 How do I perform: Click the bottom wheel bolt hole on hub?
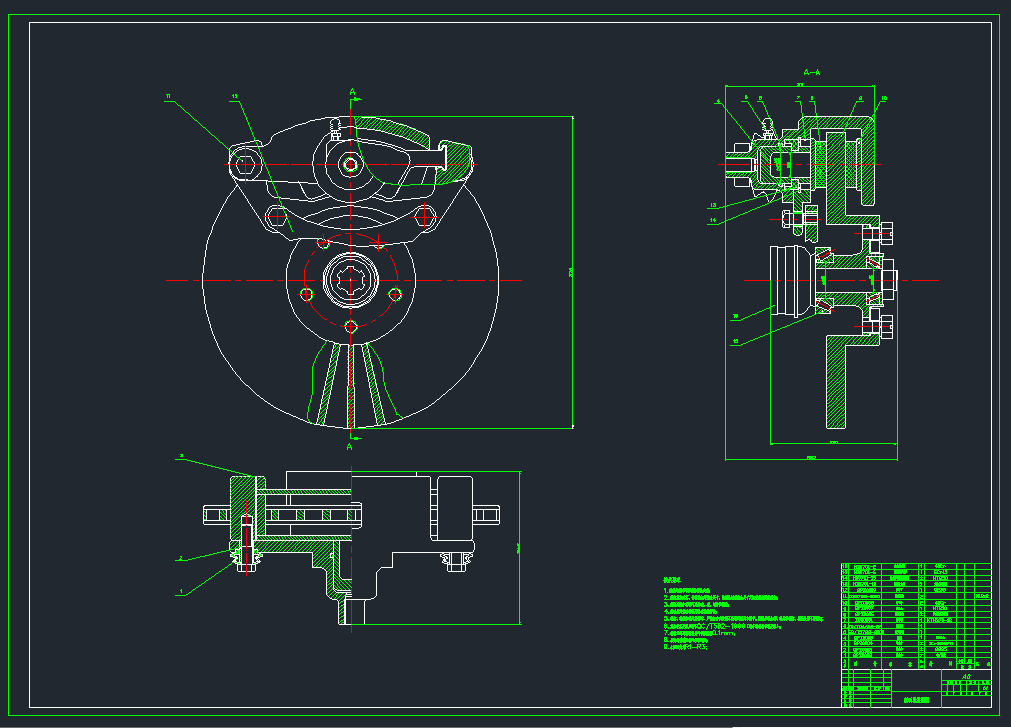pyautogui.click(x=350, y=327)
